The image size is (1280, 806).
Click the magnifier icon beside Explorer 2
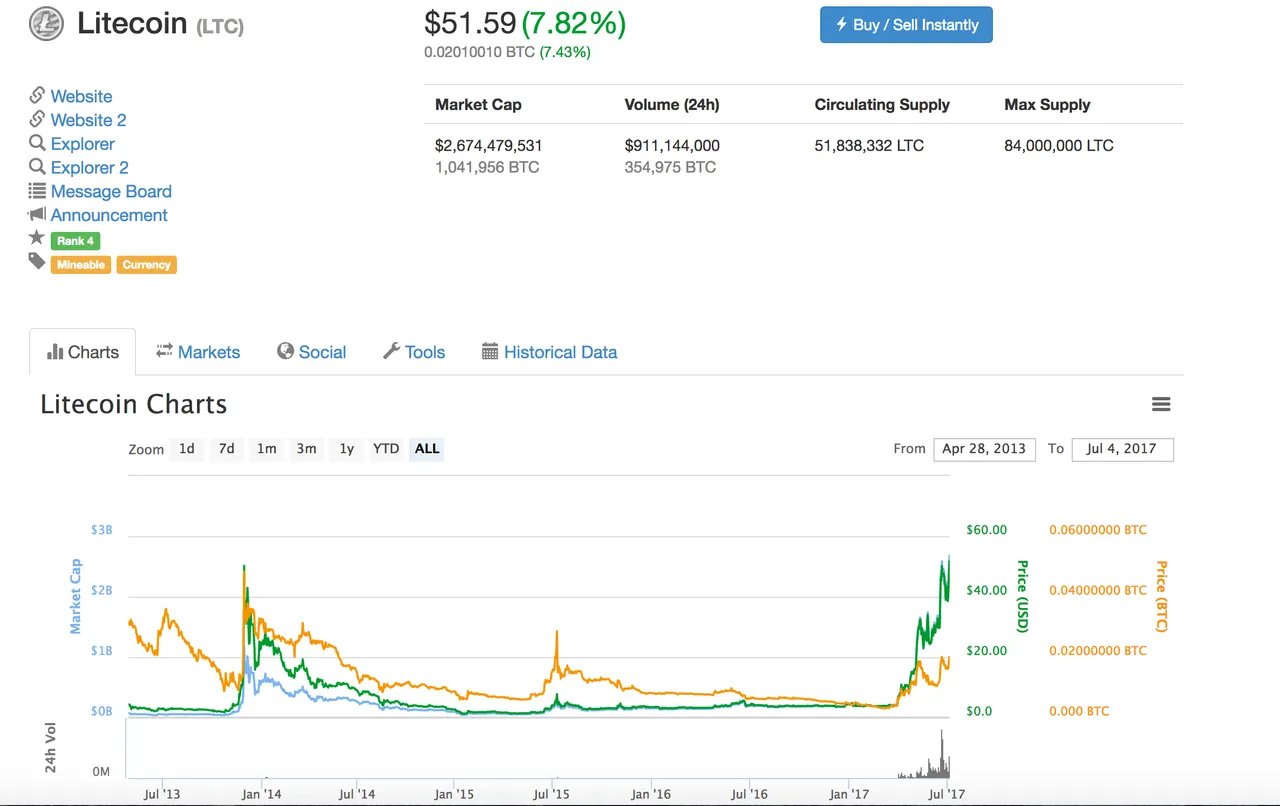point(37,167)
